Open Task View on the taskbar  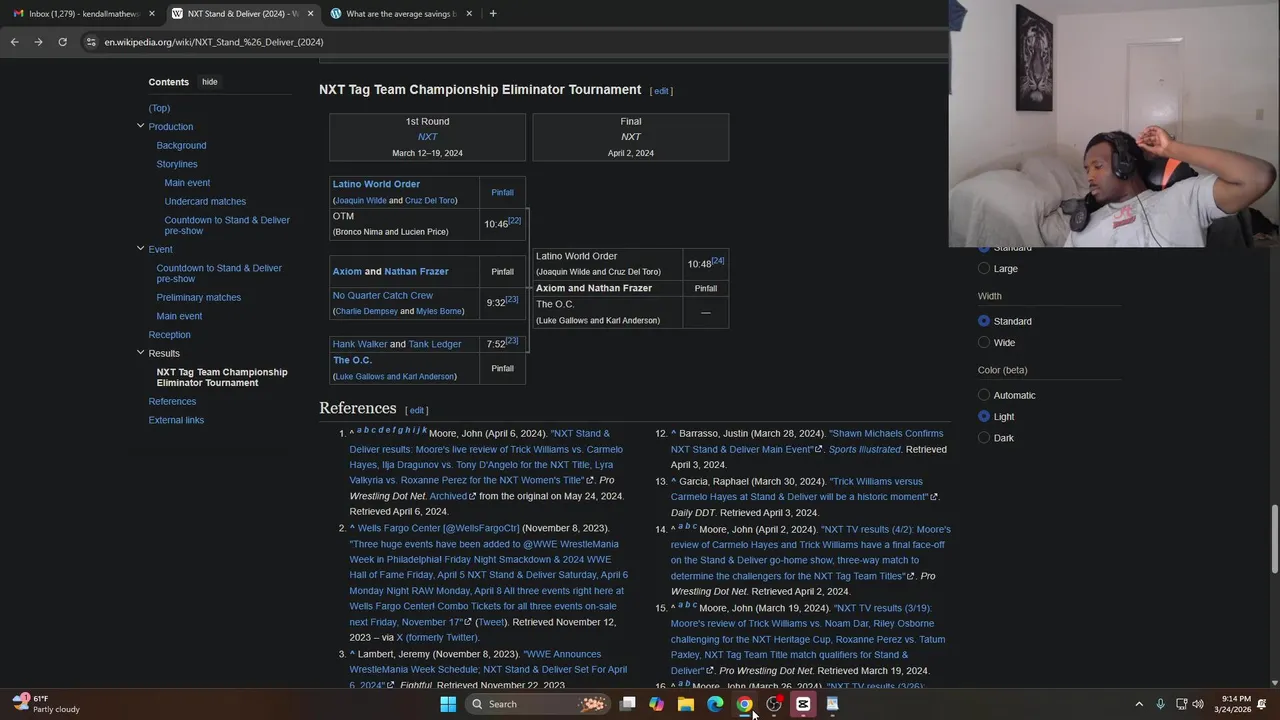click(x=627, y=704)
